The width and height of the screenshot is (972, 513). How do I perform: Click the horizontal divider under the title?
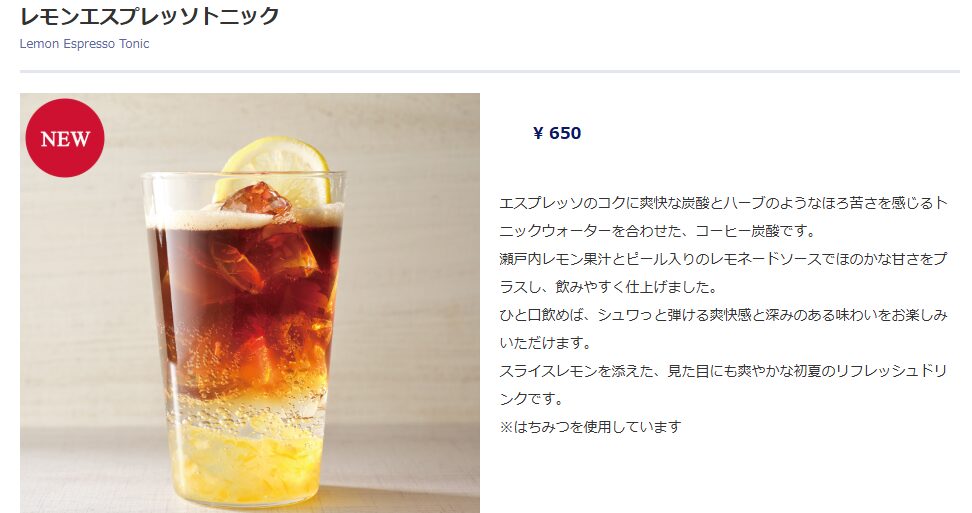490,72
